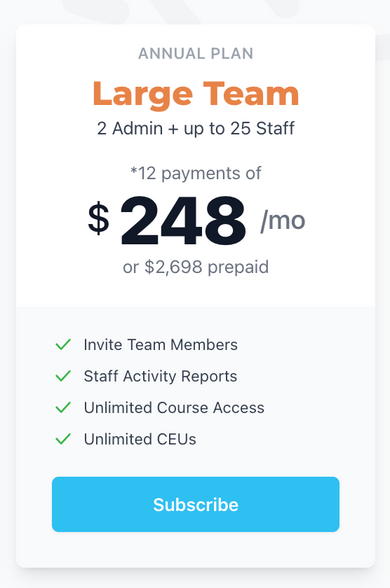Click checkmark icon beside Staff Activity Reports

click(63, 376)
